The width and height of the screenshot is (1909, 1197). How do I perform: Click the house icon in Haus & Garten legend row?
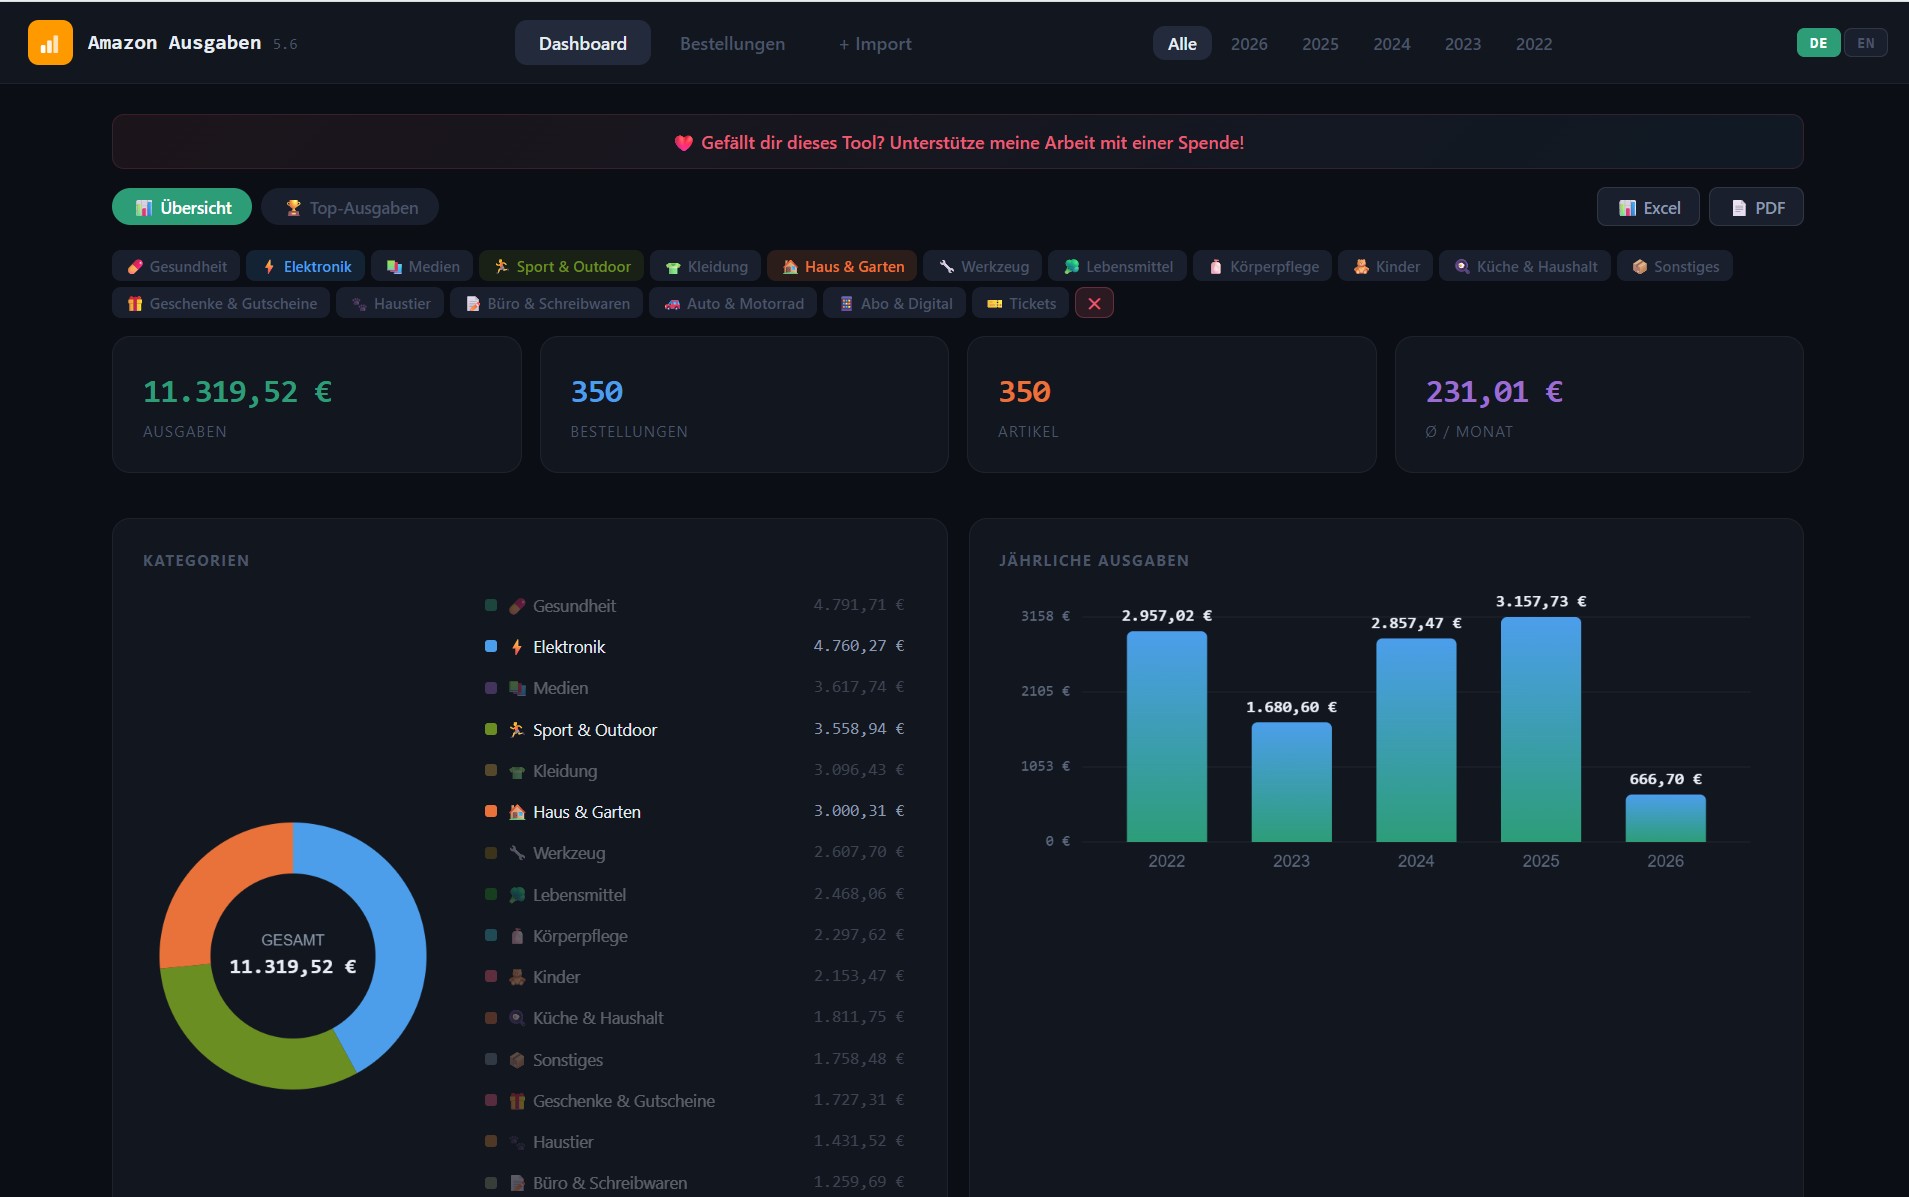[x=517, y=812]
